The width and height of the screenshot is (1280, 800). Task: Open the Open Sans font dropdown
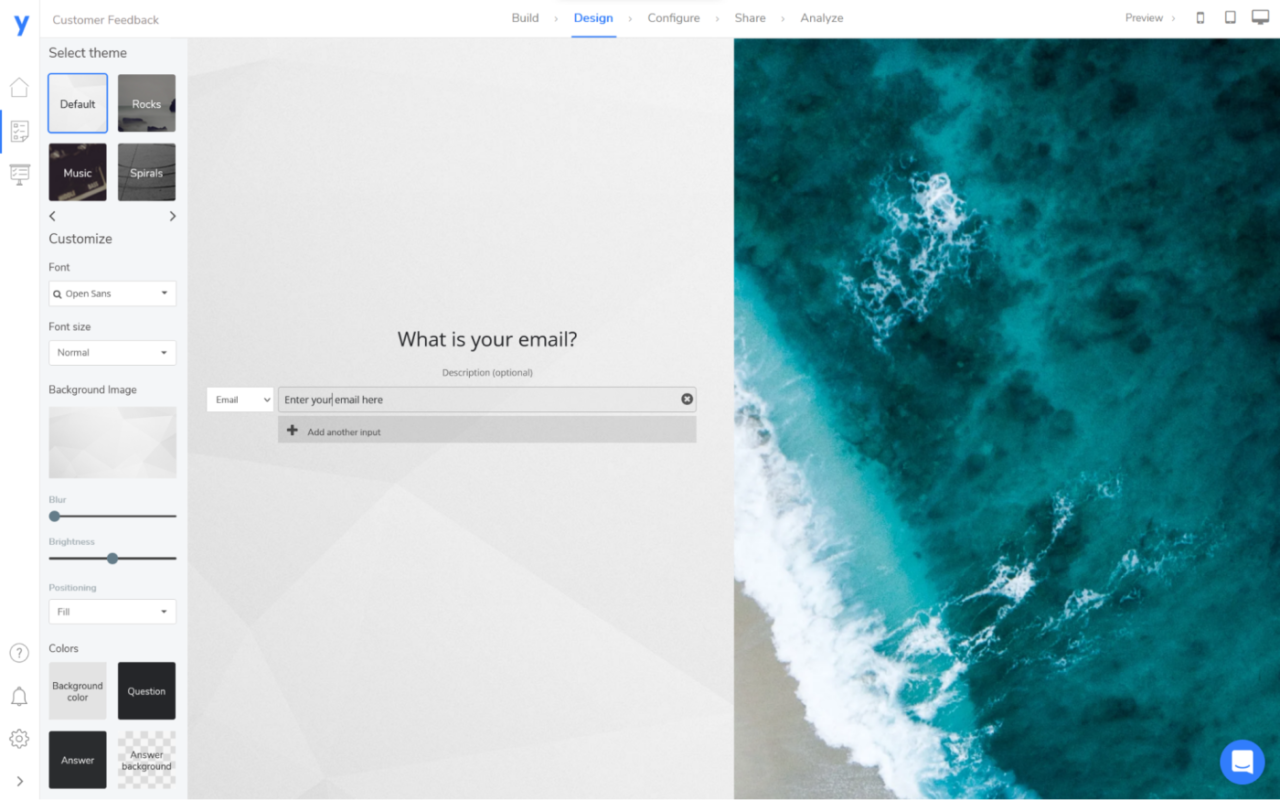tap(112, 294)
